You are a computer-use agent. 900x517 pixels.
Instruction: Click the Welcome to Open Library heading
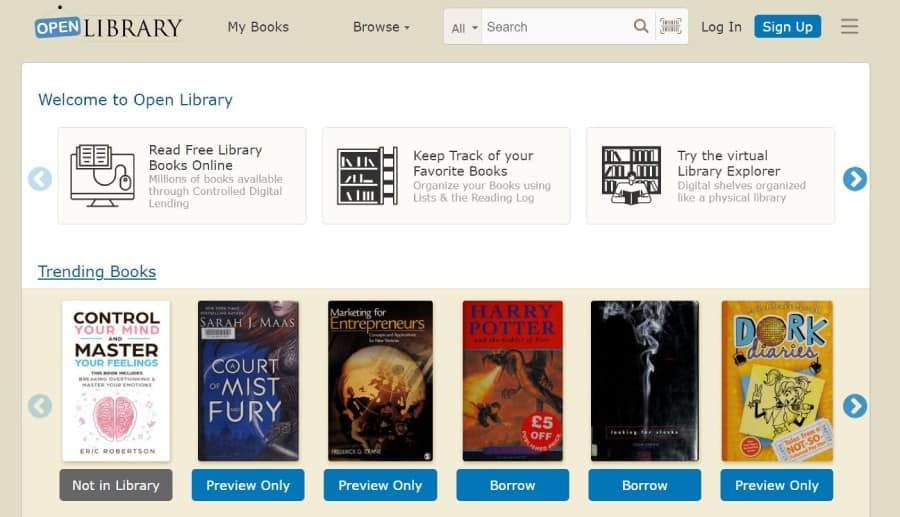tap(135, 100)
